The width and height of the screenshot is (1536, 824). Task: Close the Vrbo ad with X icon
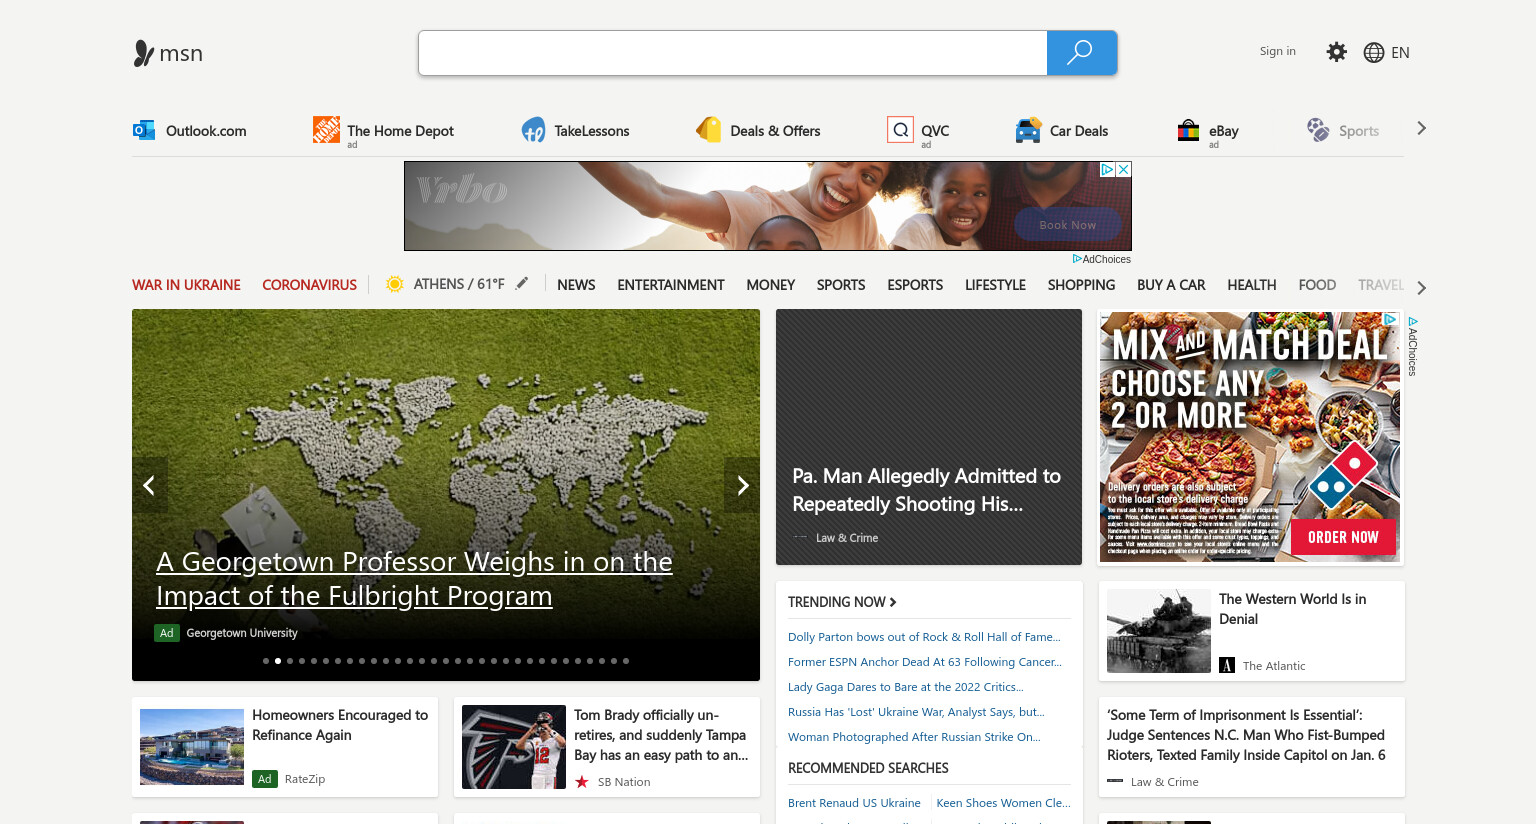click(x=1123, y=170)
